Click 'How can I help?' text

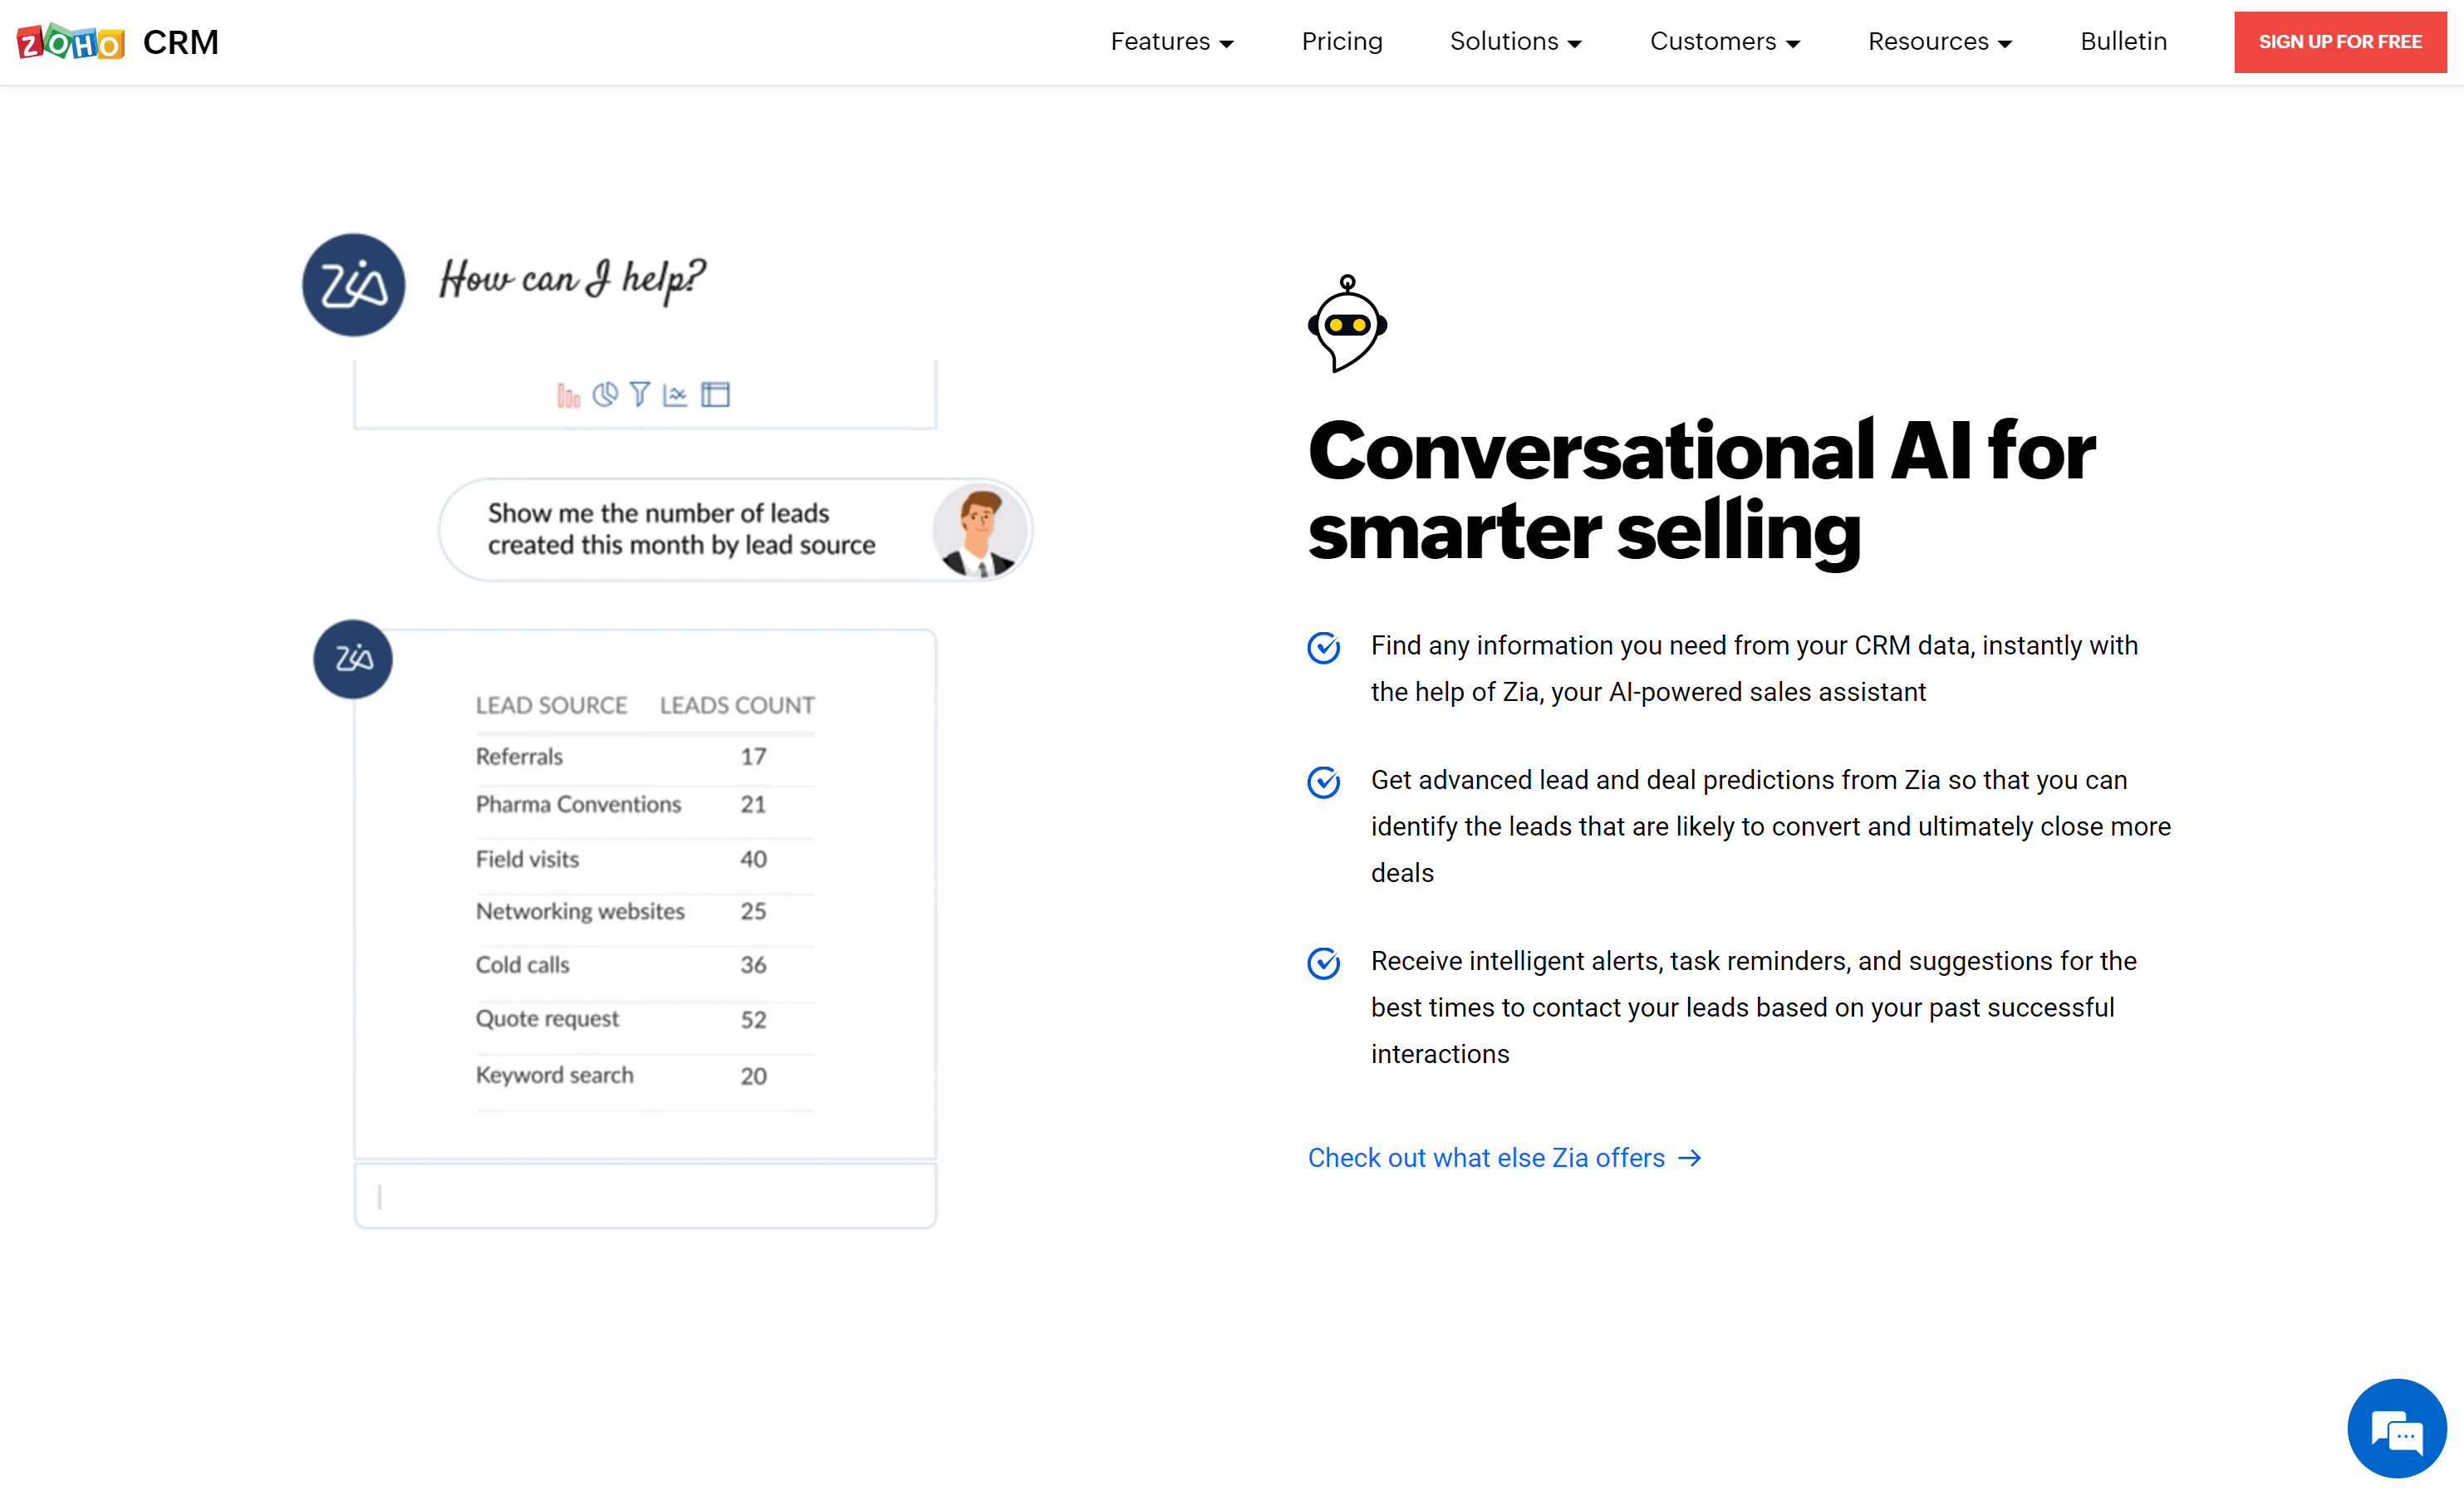point(572,279)
